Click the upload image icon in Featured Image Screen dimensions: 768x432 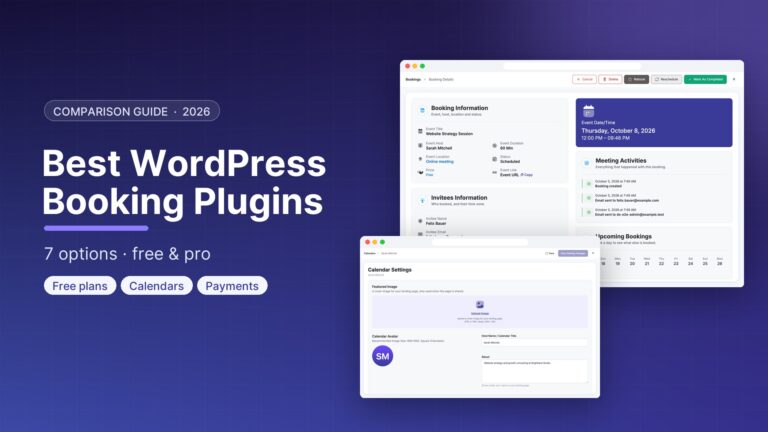coord(480,305)
